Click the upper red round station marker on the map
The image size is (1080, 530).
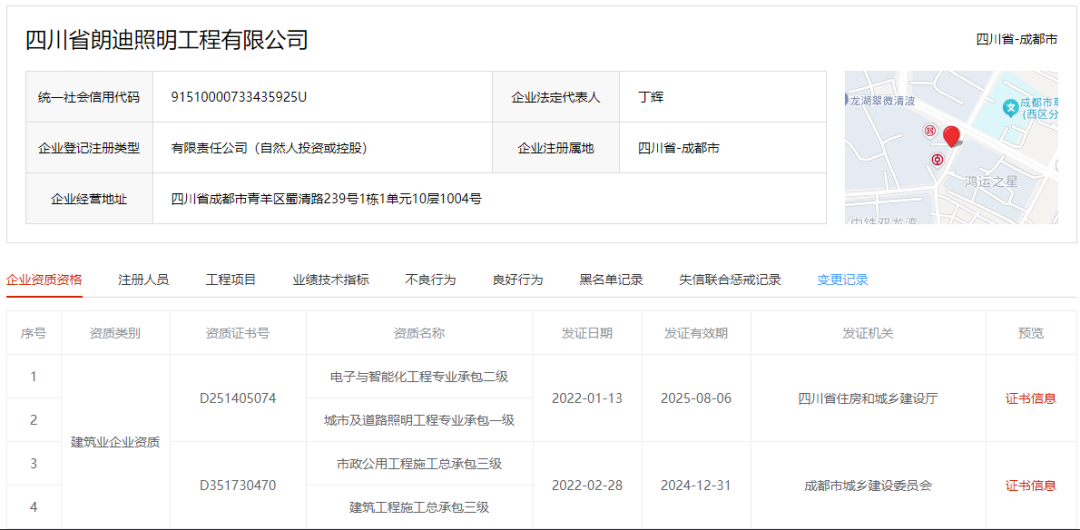(929, 130)
